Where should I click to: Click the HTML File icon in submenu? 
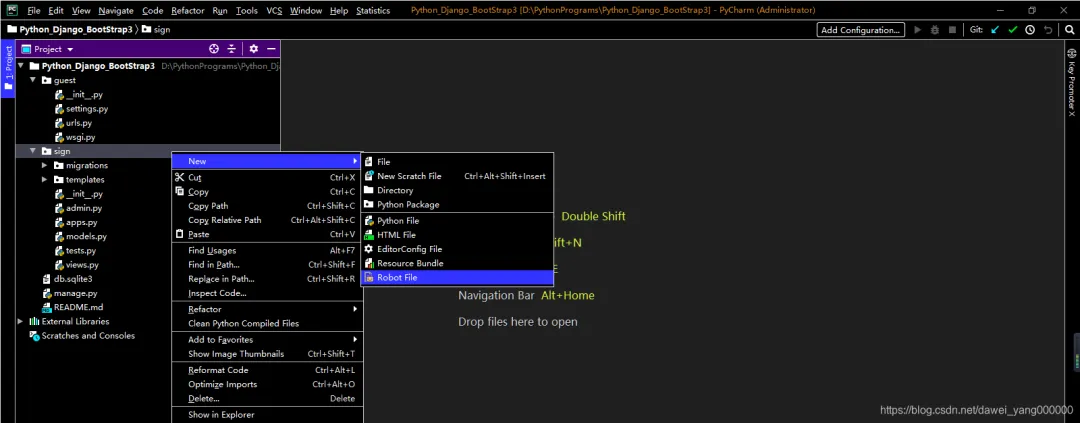(x=369, y=235)
